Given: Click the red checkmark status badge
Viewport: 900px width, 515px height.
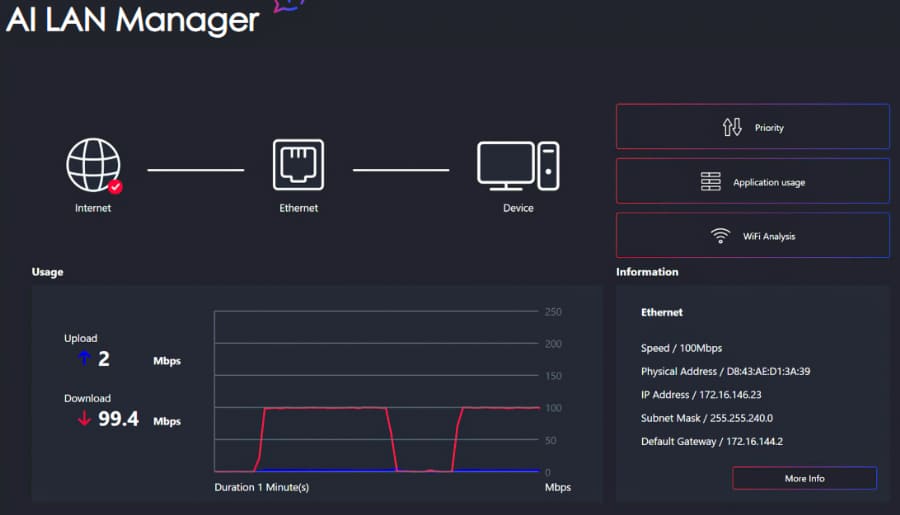Looking at the screenshot, I should [x=116, y=186].
